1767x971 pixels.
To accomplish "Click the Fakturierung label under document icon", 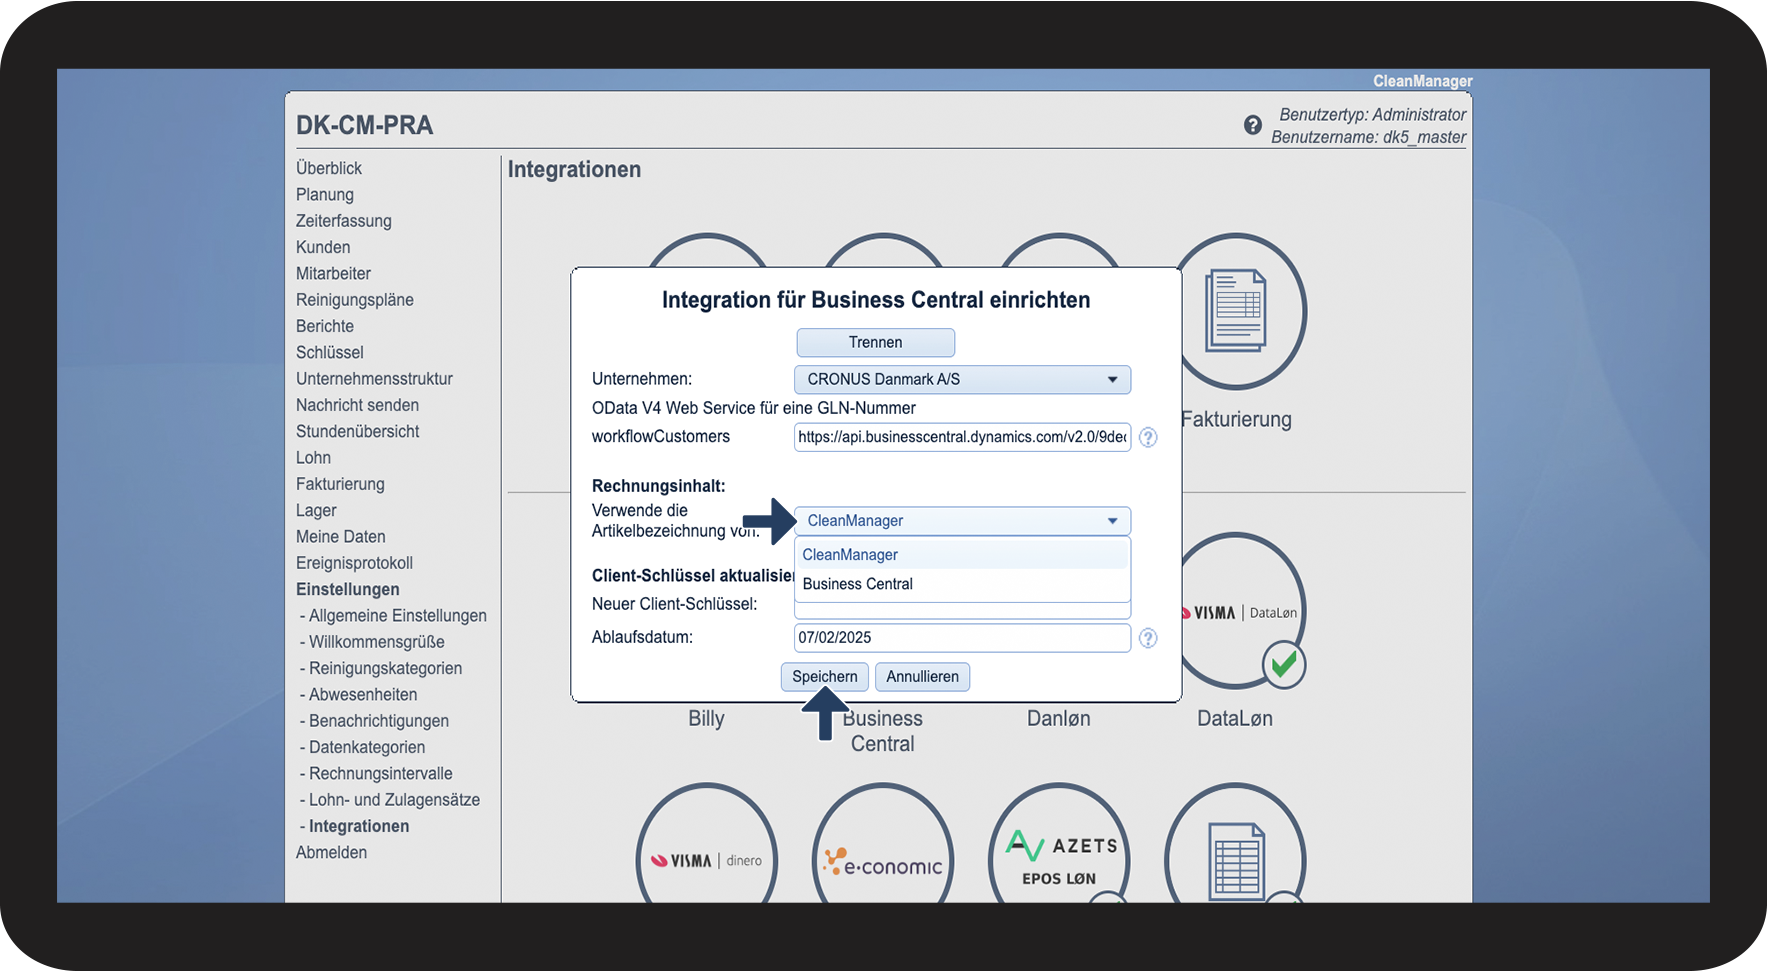I will pos(1236,420).
